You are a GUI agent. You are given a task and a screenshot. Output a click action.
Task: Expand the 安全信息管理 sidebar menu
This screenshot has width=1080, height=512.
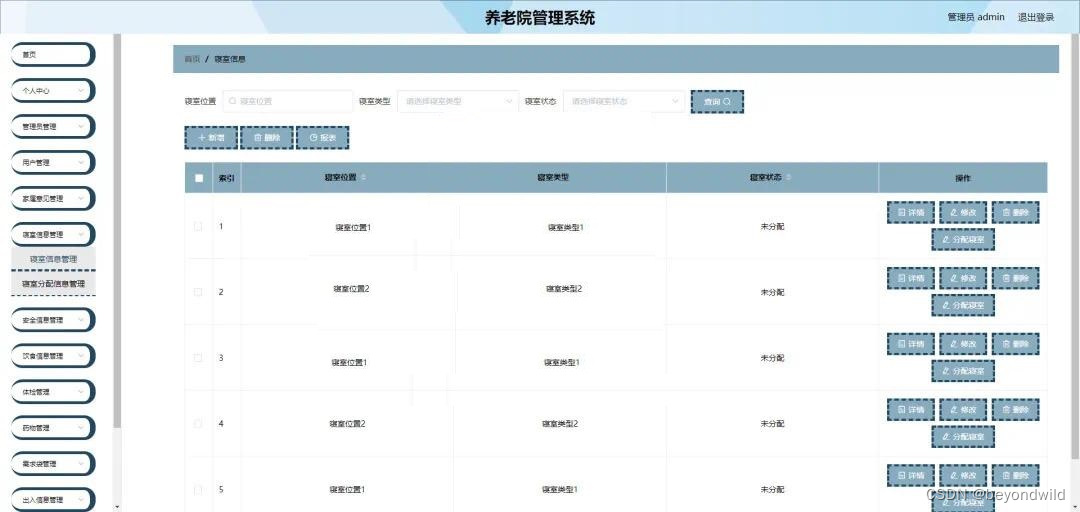click(x=52, y=320)
